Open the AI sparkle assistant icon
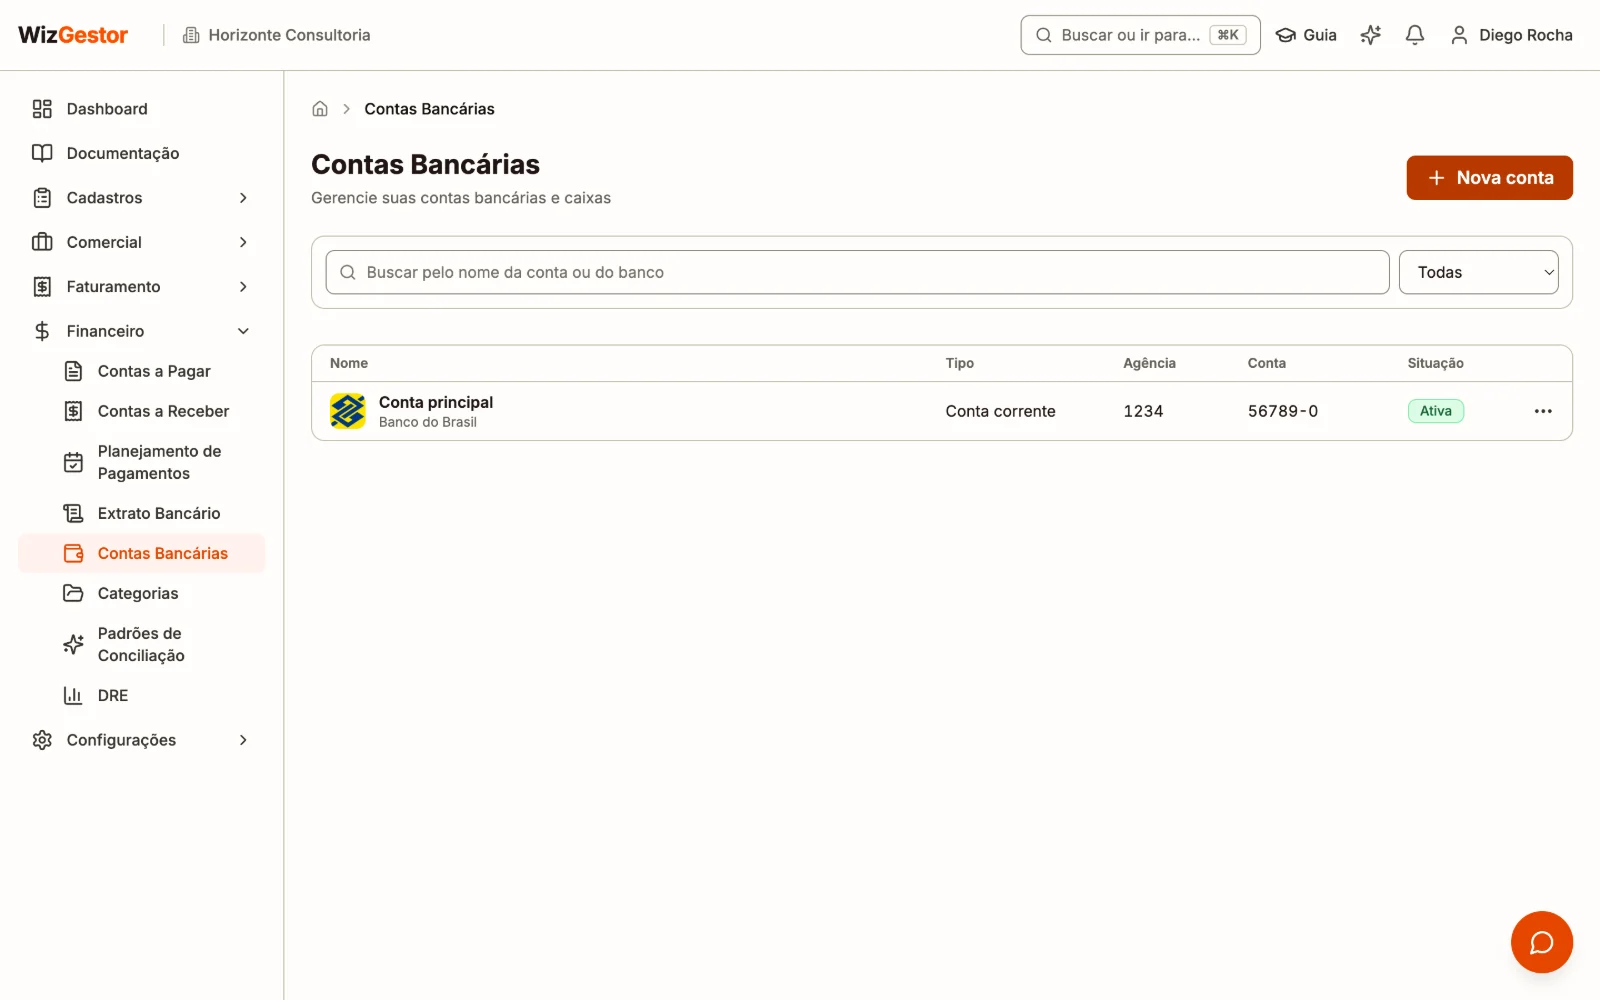The height and width of the screenshot is (1000, 1600). point(1370,35)
